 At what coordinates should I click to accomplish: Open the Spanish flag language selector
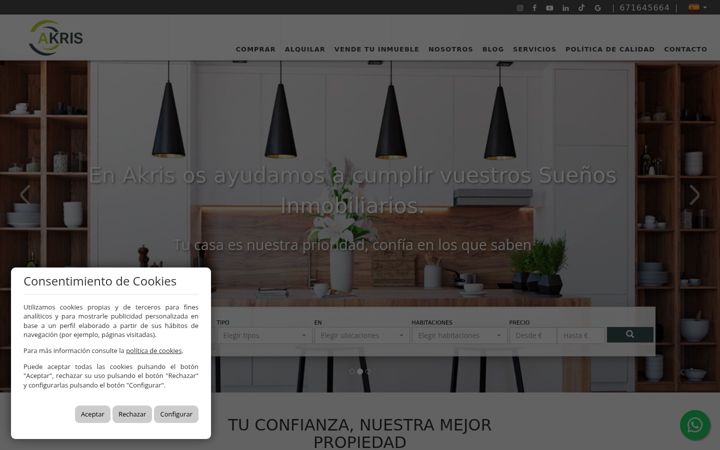pos(697,7)
